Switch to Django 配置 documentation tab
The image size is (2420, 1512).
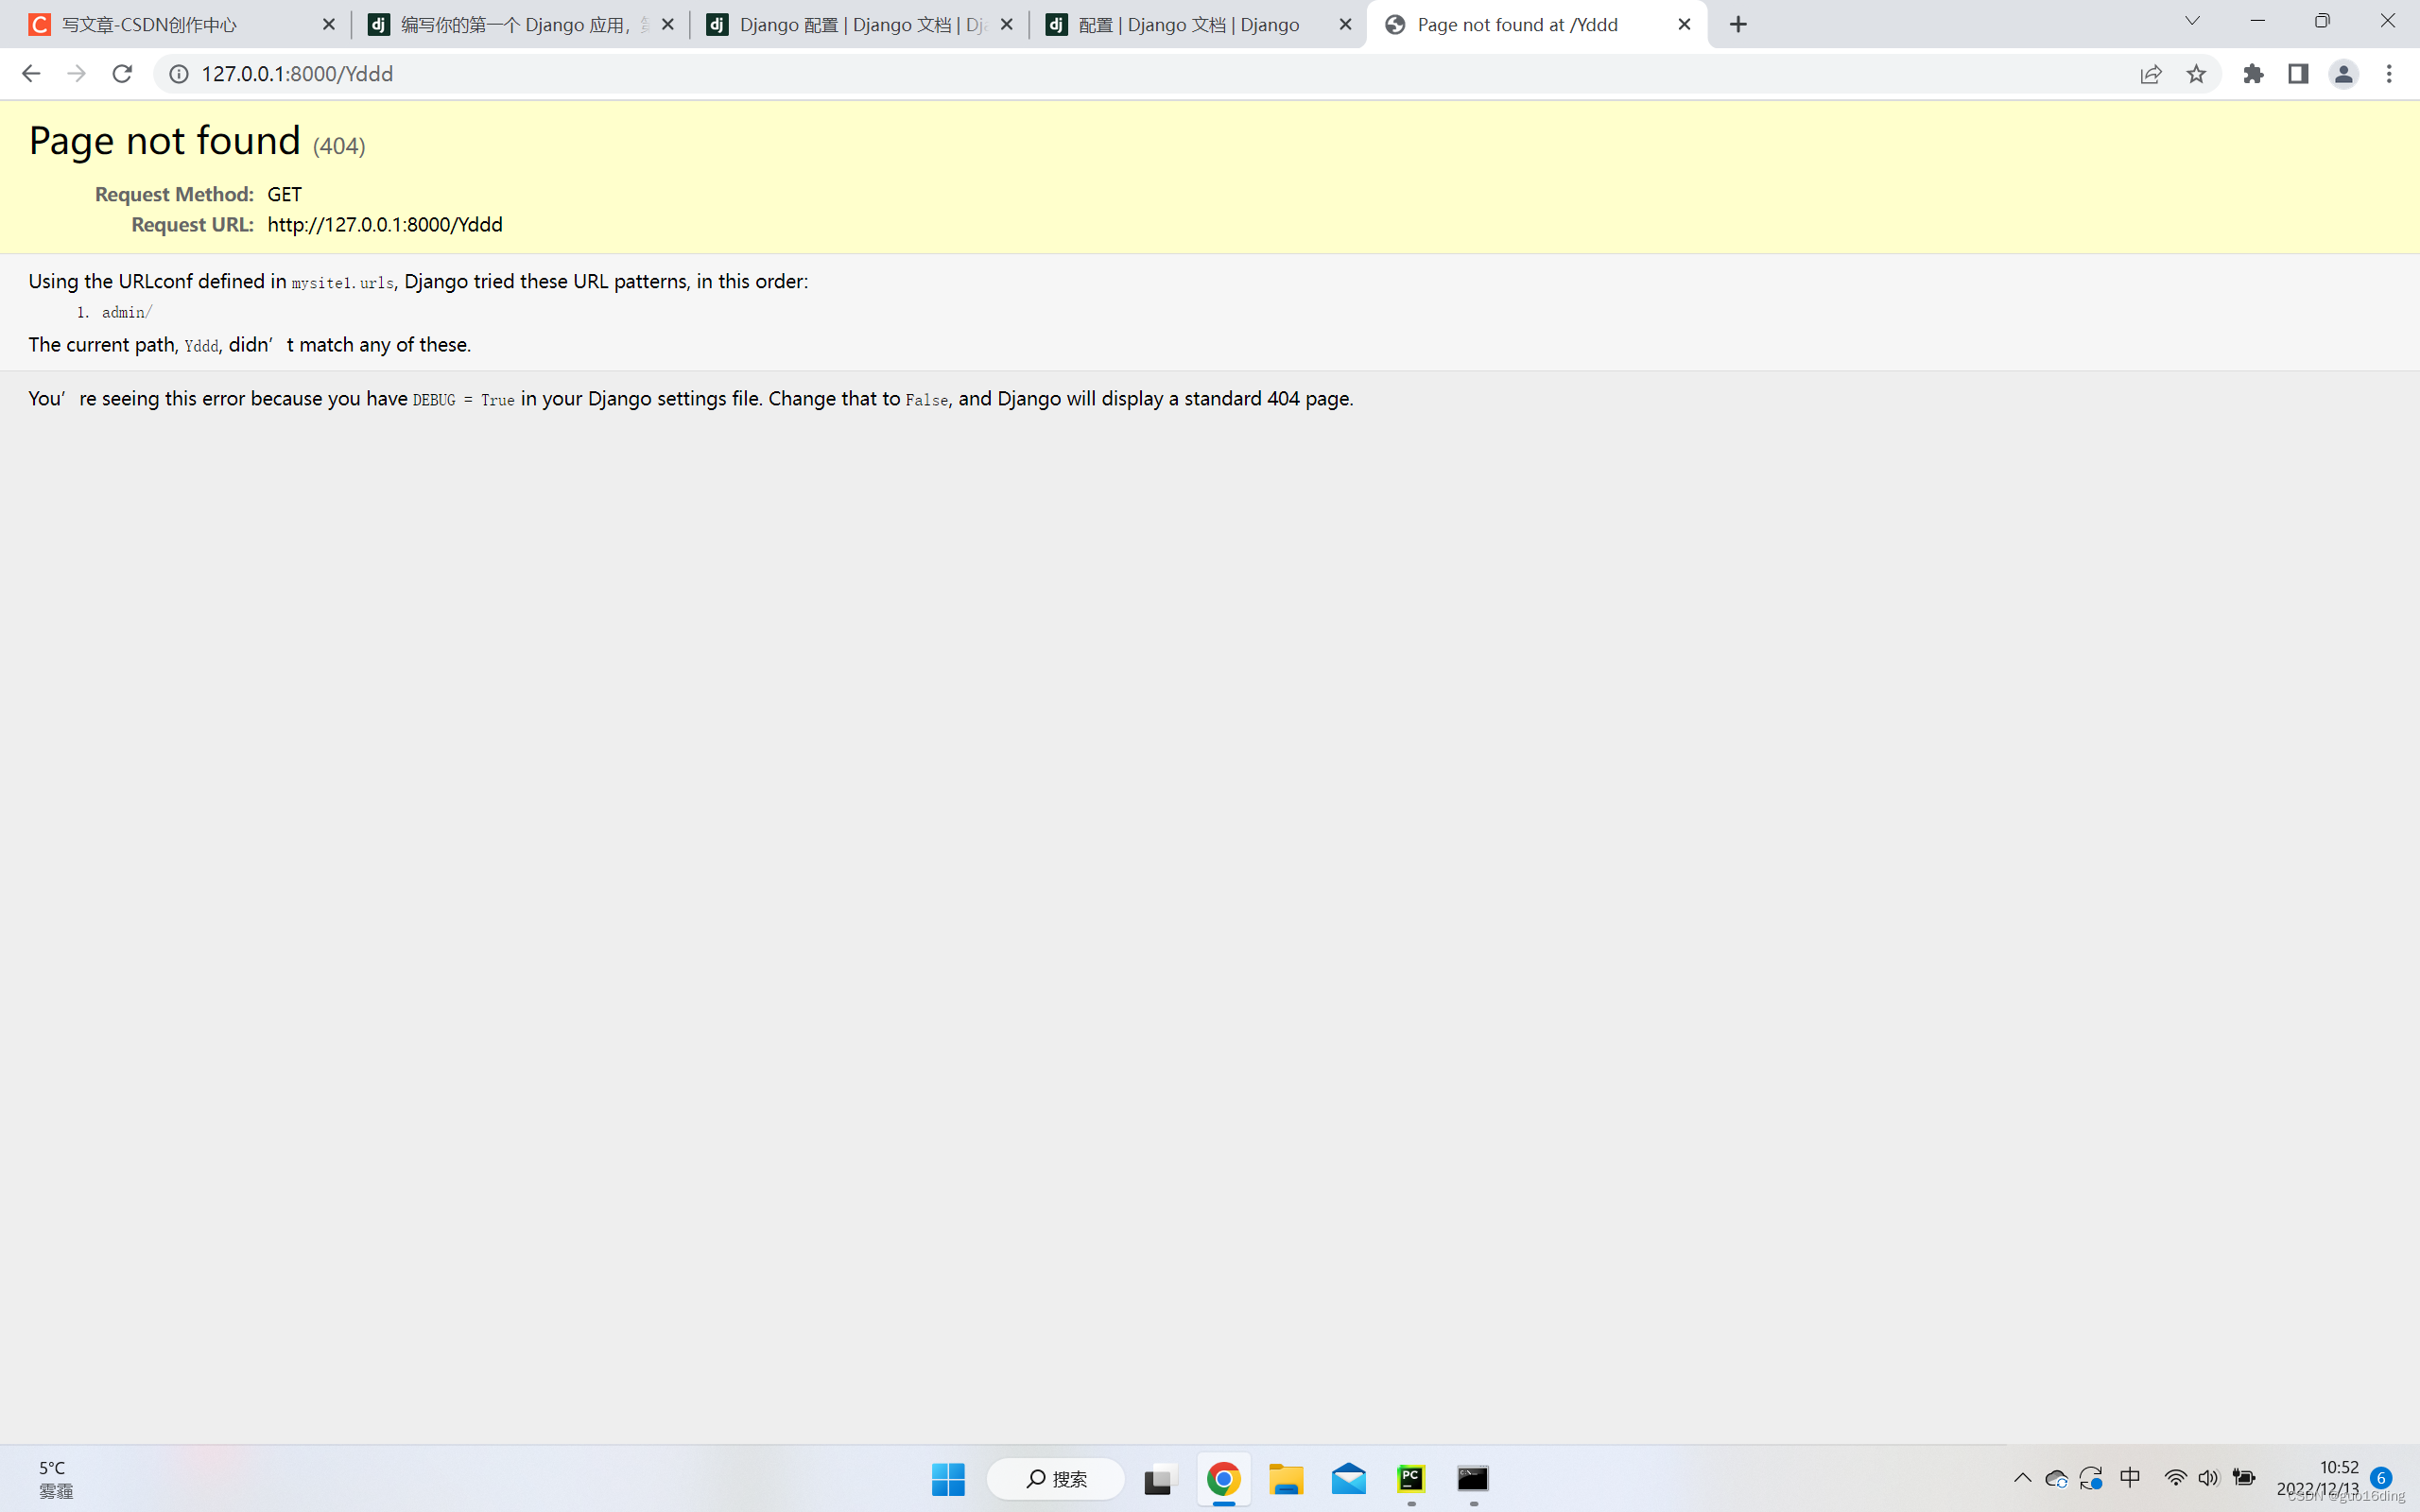tap(860, 25)
